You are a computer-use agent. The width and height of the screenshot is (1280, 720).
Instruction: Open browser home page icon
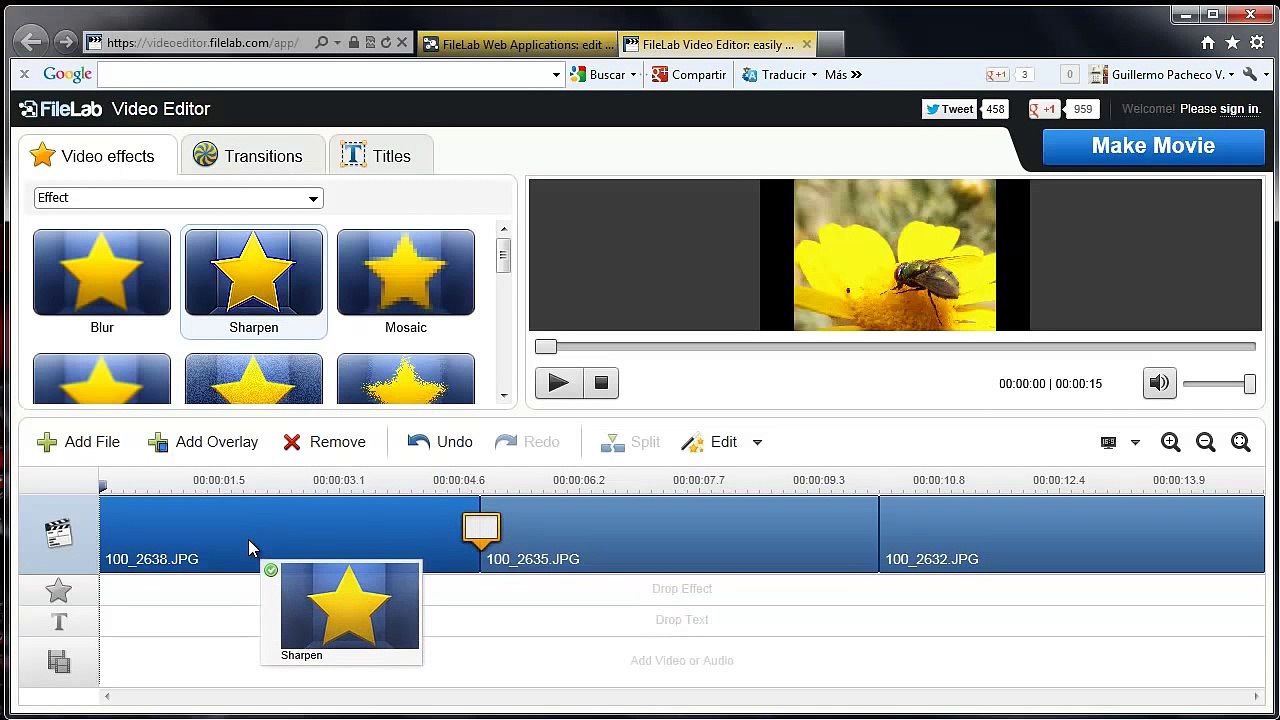pyautogui.click(x=1208, y=43)
